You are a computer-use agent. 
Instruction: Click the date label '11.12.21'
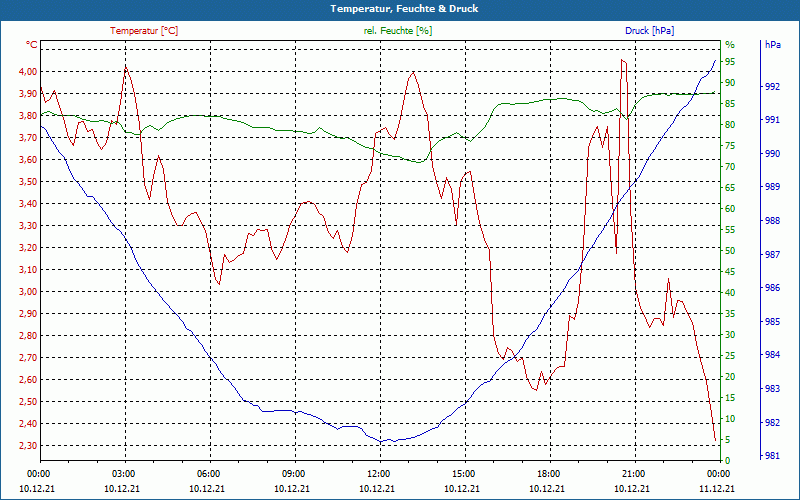[x=717, y=488]
